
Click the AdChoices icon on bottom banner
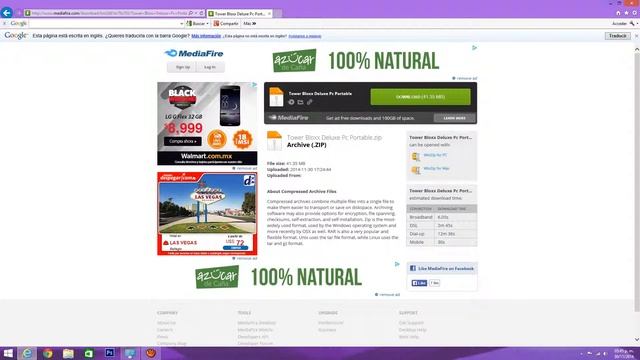point(397,264)
